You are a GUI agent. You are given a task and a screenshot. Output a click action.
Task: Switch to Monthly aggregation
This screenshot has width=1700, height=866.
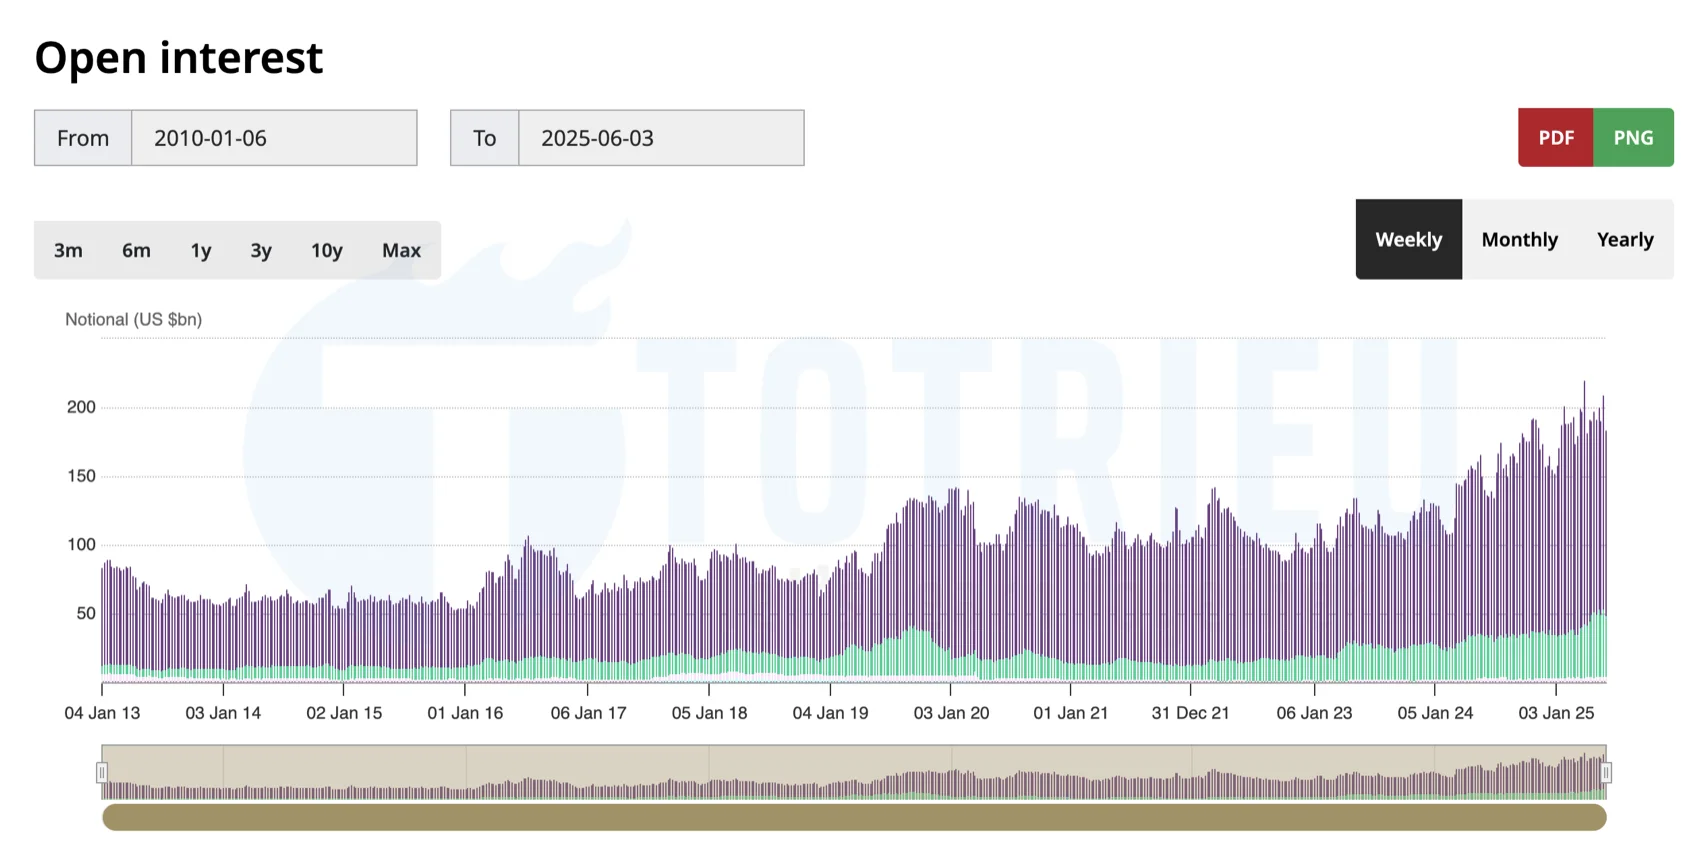coord(1520,239)
